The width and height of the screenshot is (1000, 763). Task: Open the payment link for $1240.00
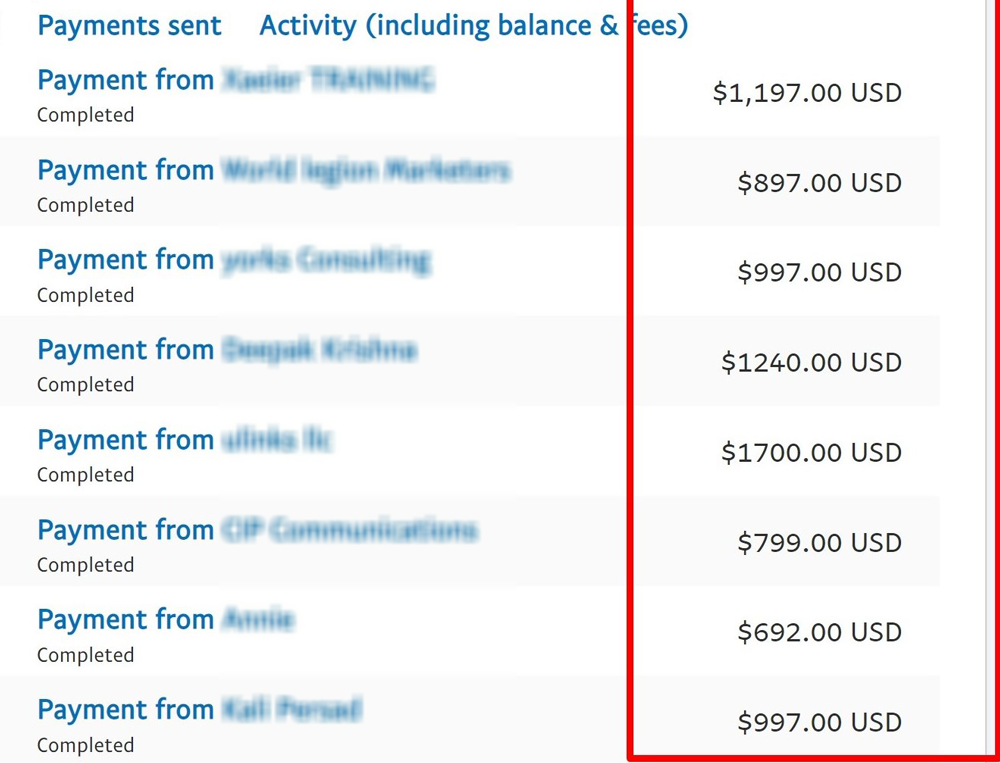(226, 351)
